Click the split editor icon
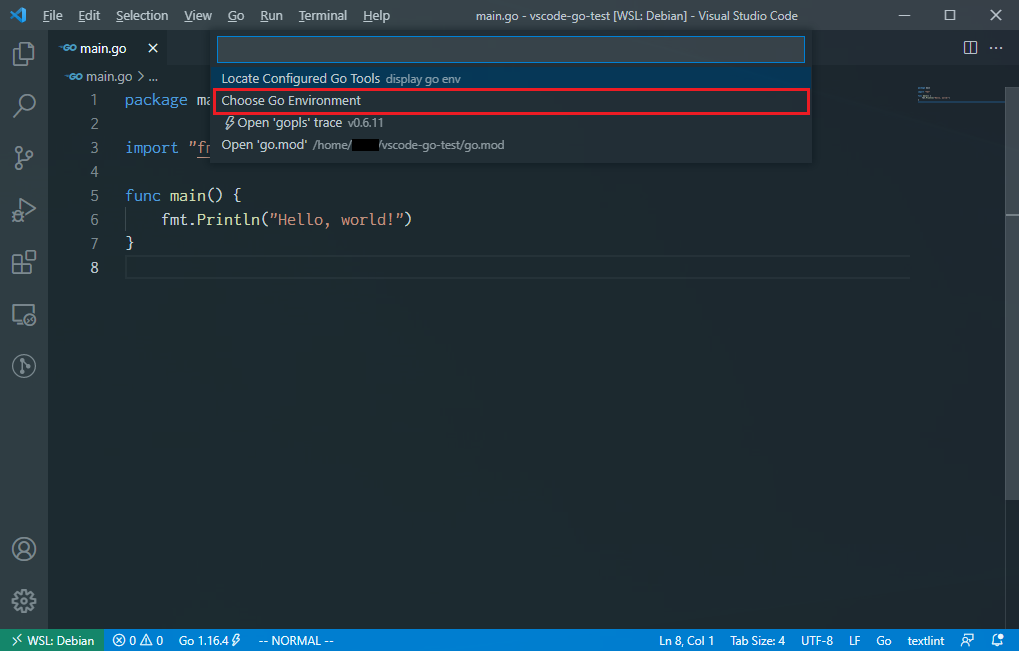This screenshot has height=651, width=1019. pyautogui.click(x=968, y=47)
